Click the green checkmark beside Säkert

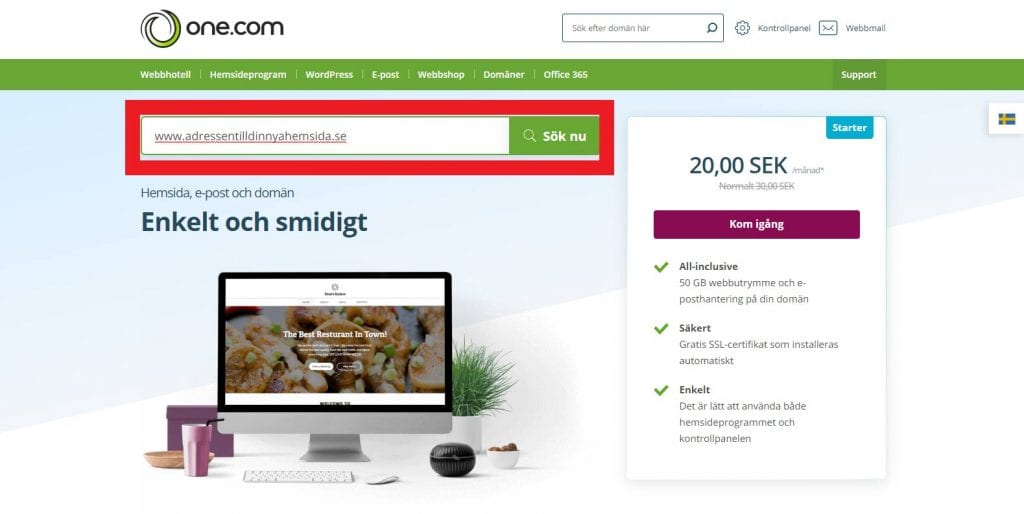pyautogui.click(x=661, y=328)
